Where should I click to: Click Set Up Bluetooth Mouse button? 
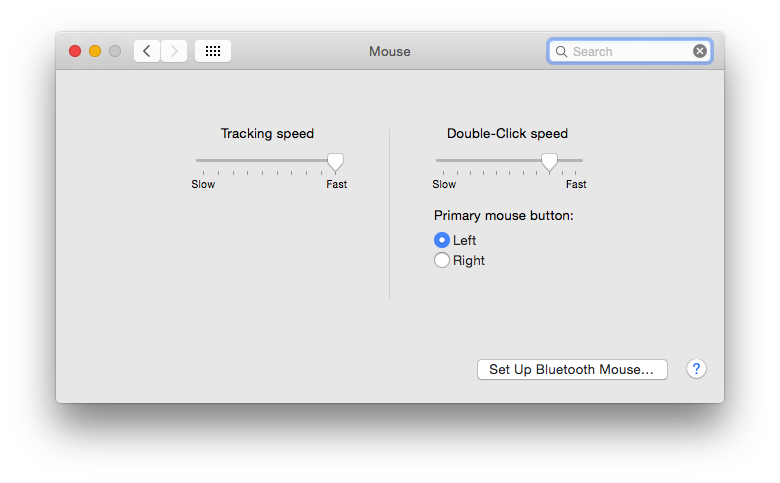point(572,369)
